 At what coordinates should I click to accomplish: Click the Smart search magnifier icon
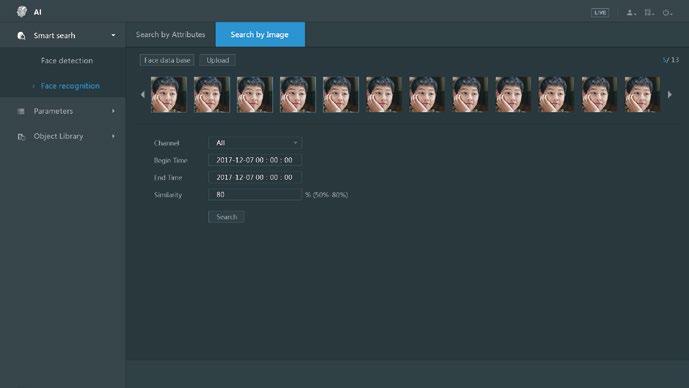(x=21, y=36)
